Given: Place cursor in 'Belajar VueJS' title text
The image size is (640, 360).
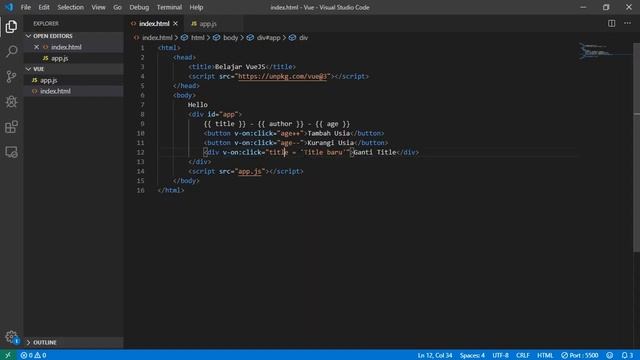Looking at the screenshot, I should (240, 67).
